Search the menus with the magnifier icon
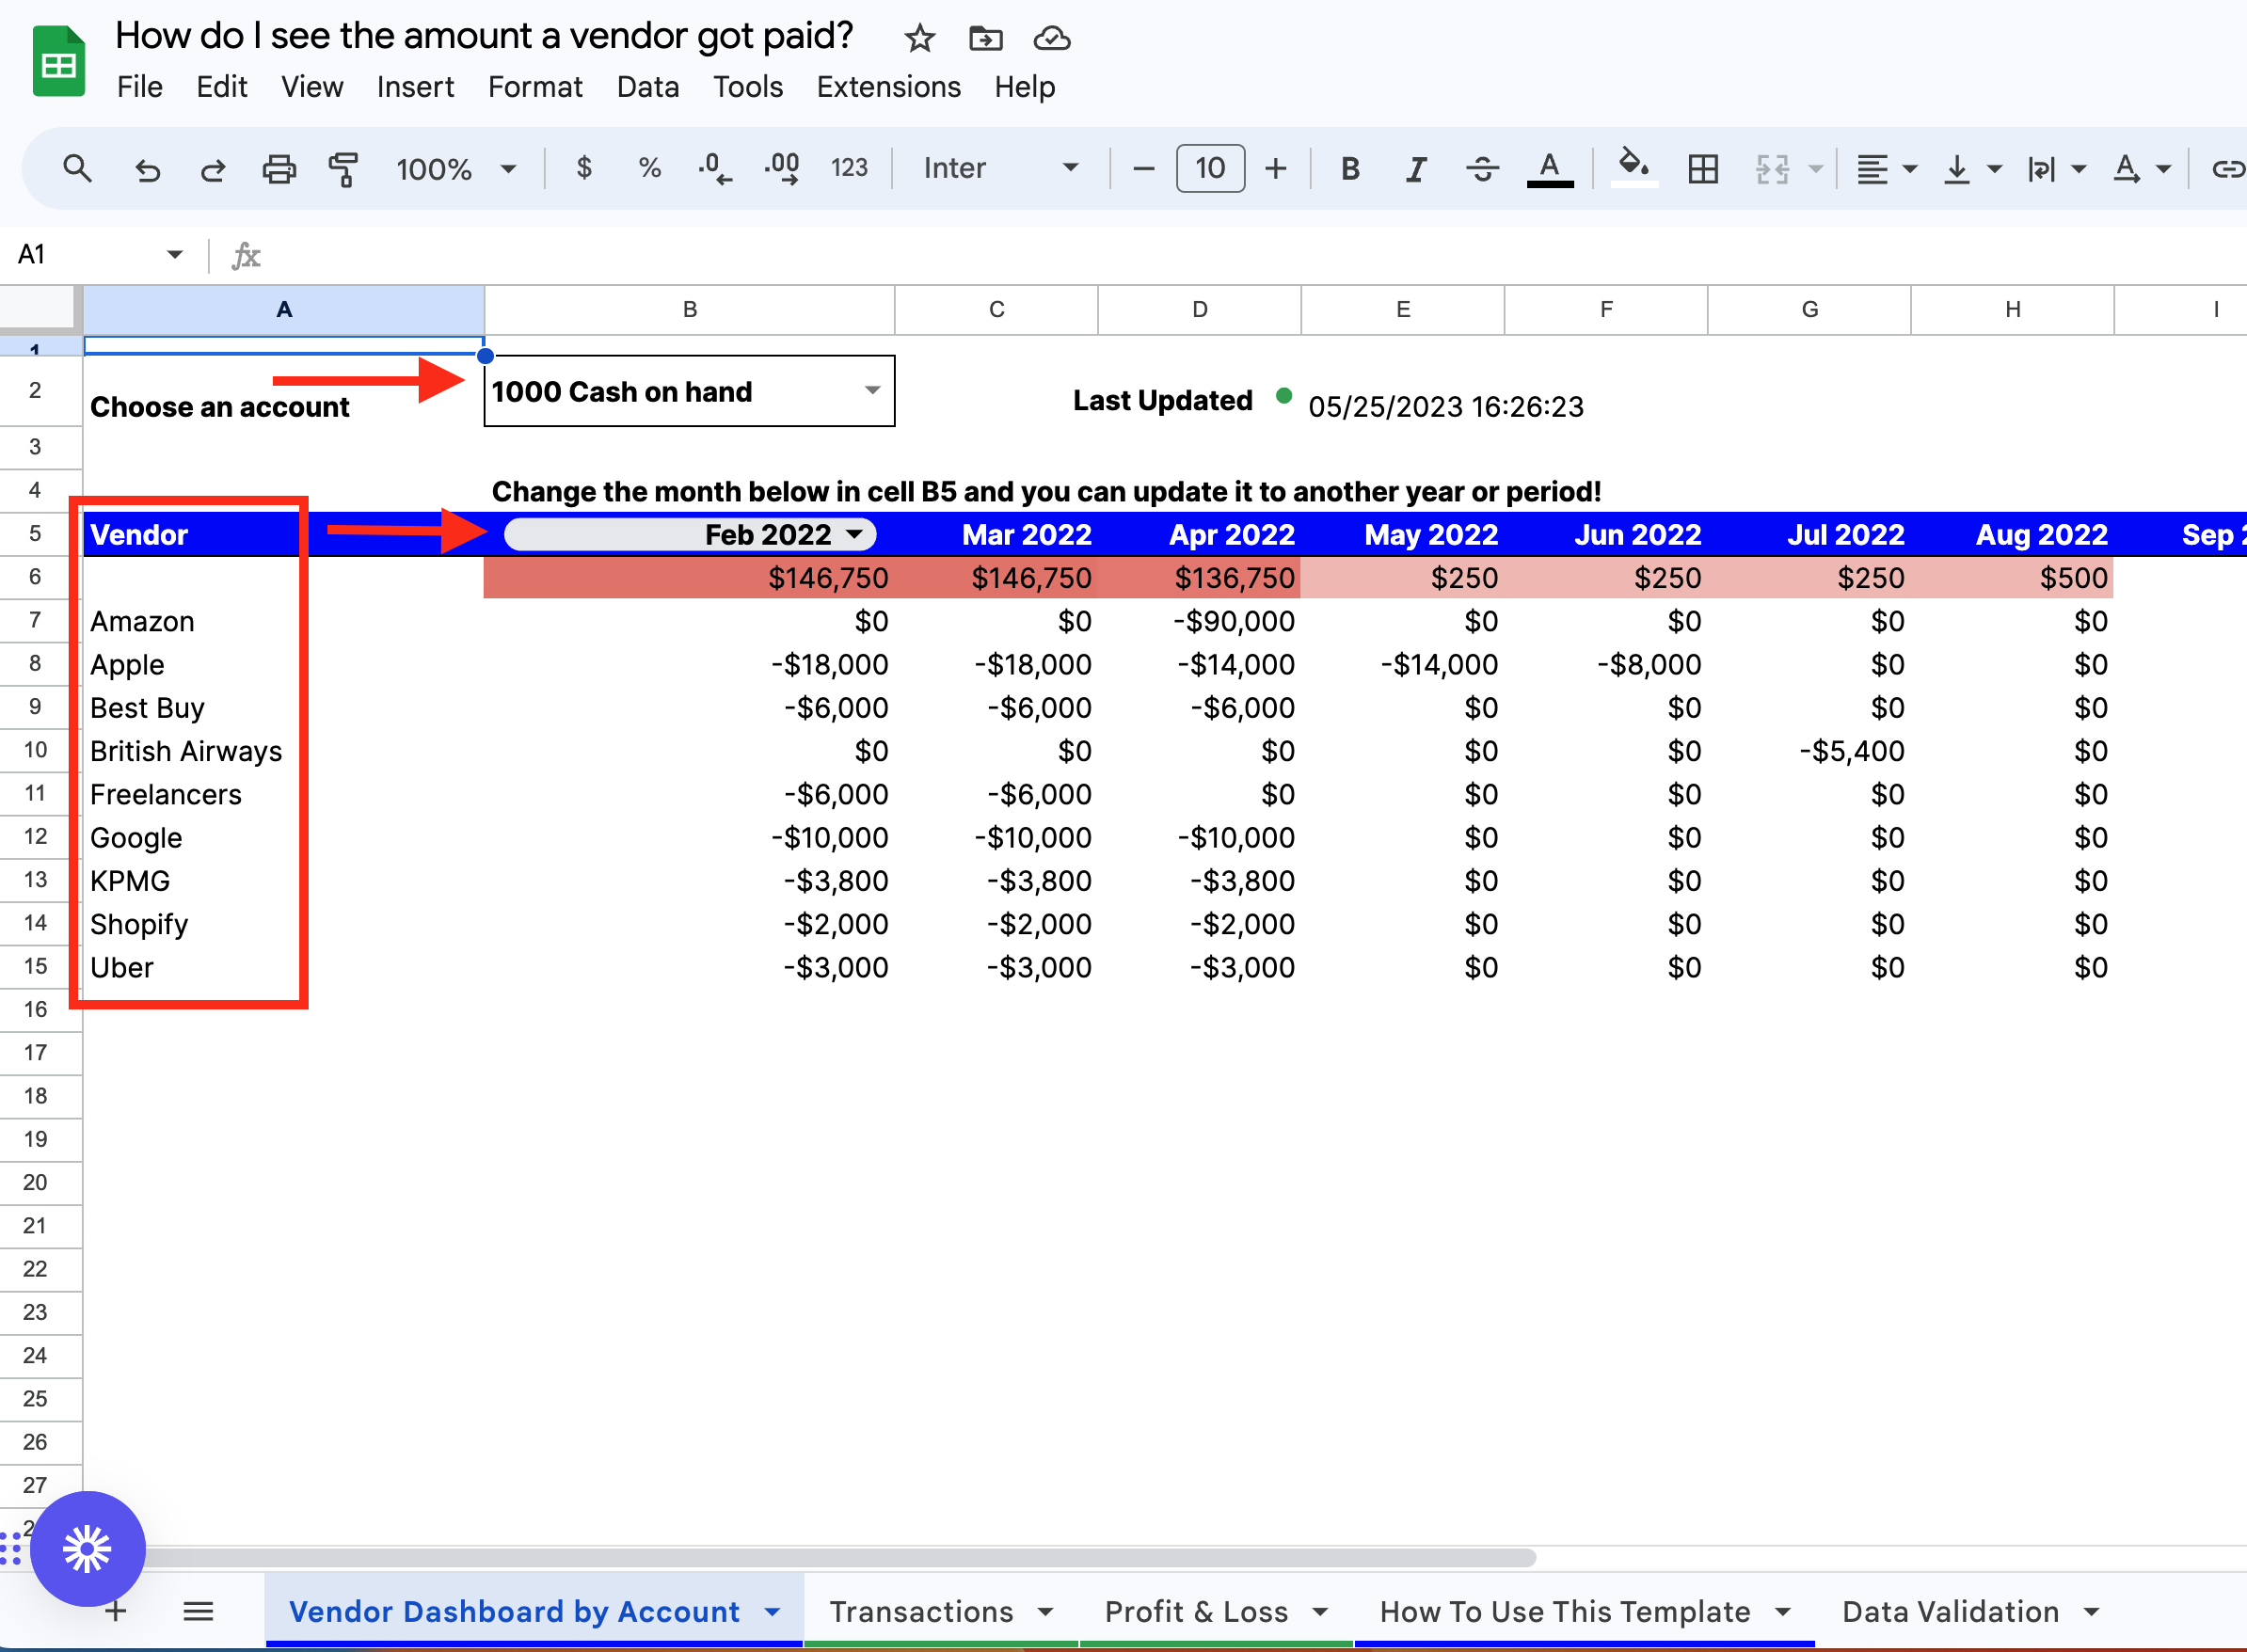 (x=77, y=168)
